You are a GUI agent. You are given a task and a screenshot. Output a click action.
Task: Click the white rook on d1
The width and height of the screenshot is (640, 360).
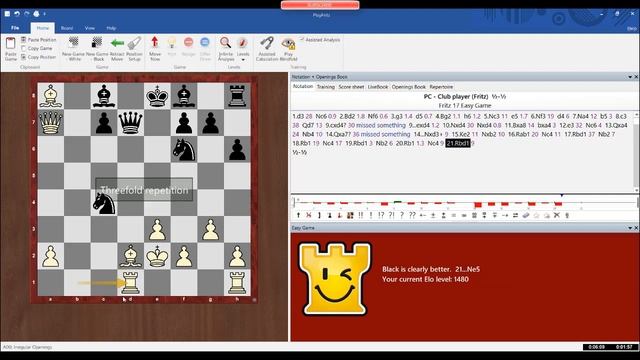(x=130, y=282)
